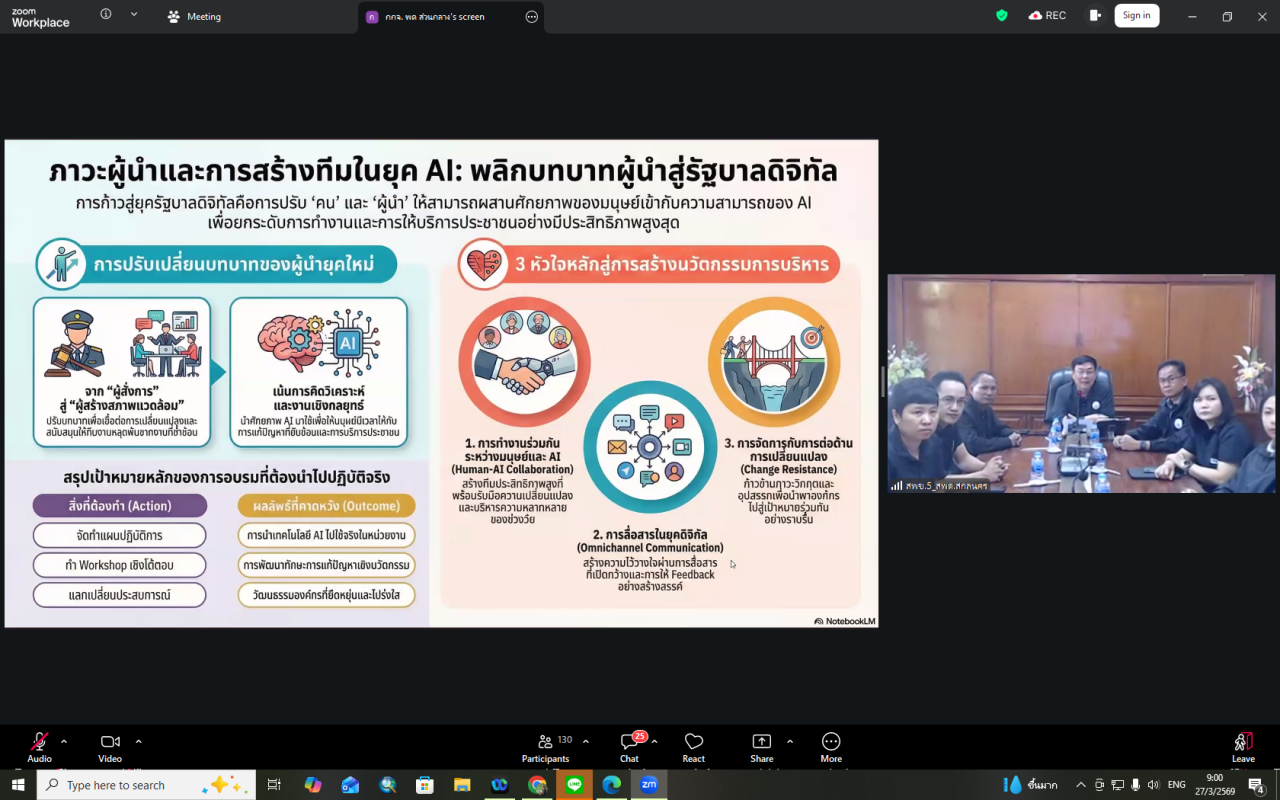The height and width of the screenshot is (800, 1280).
Task: Open the More options icon in toolbar
Action: [830, 745]
